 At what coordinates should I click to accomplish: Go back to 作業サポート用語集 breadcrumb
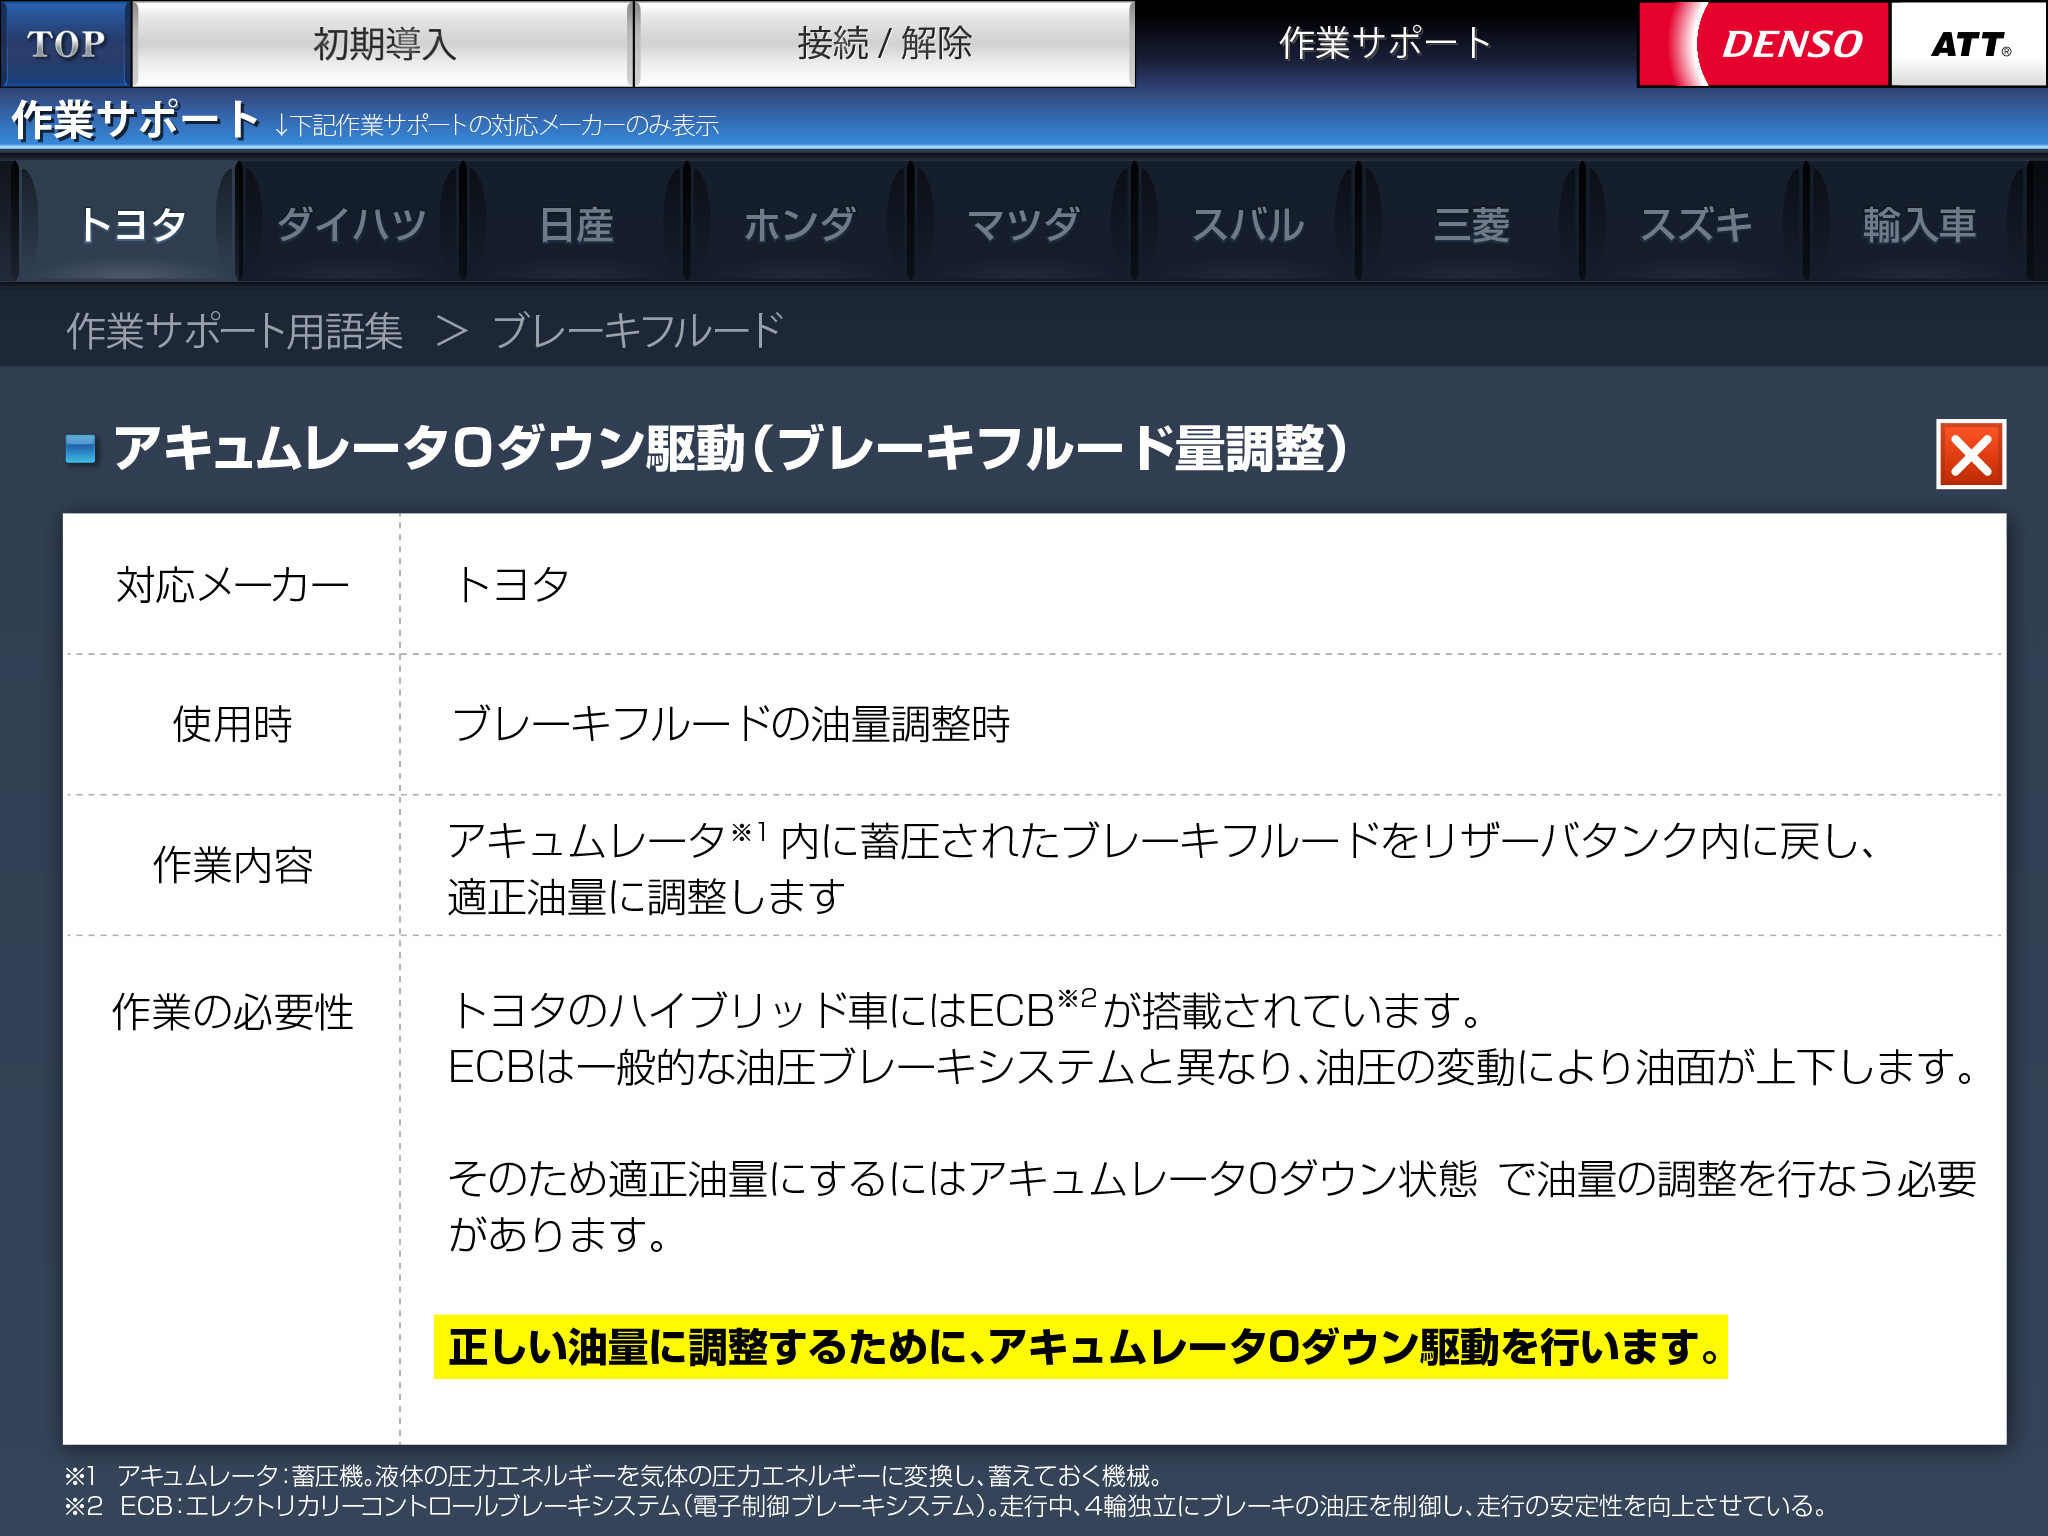click(x=235, y=331)
